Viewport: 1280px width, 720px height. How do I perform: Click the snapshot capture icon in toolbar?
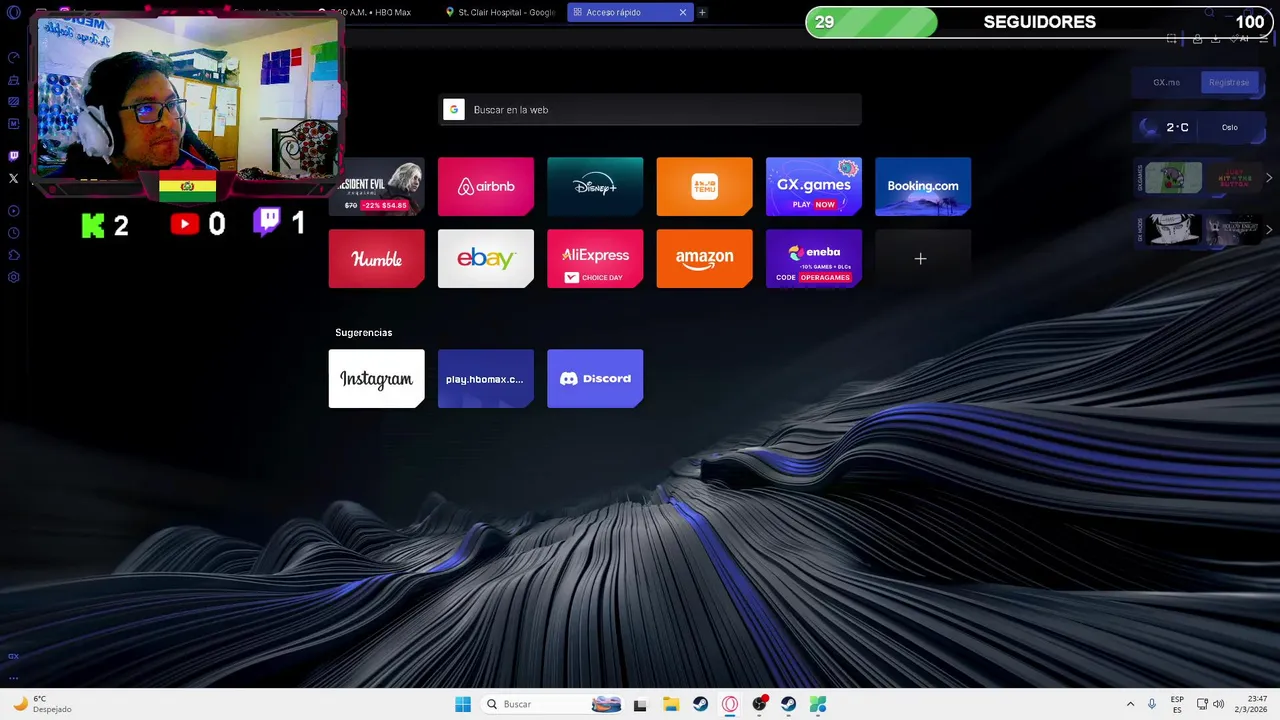click(1171, 39)
